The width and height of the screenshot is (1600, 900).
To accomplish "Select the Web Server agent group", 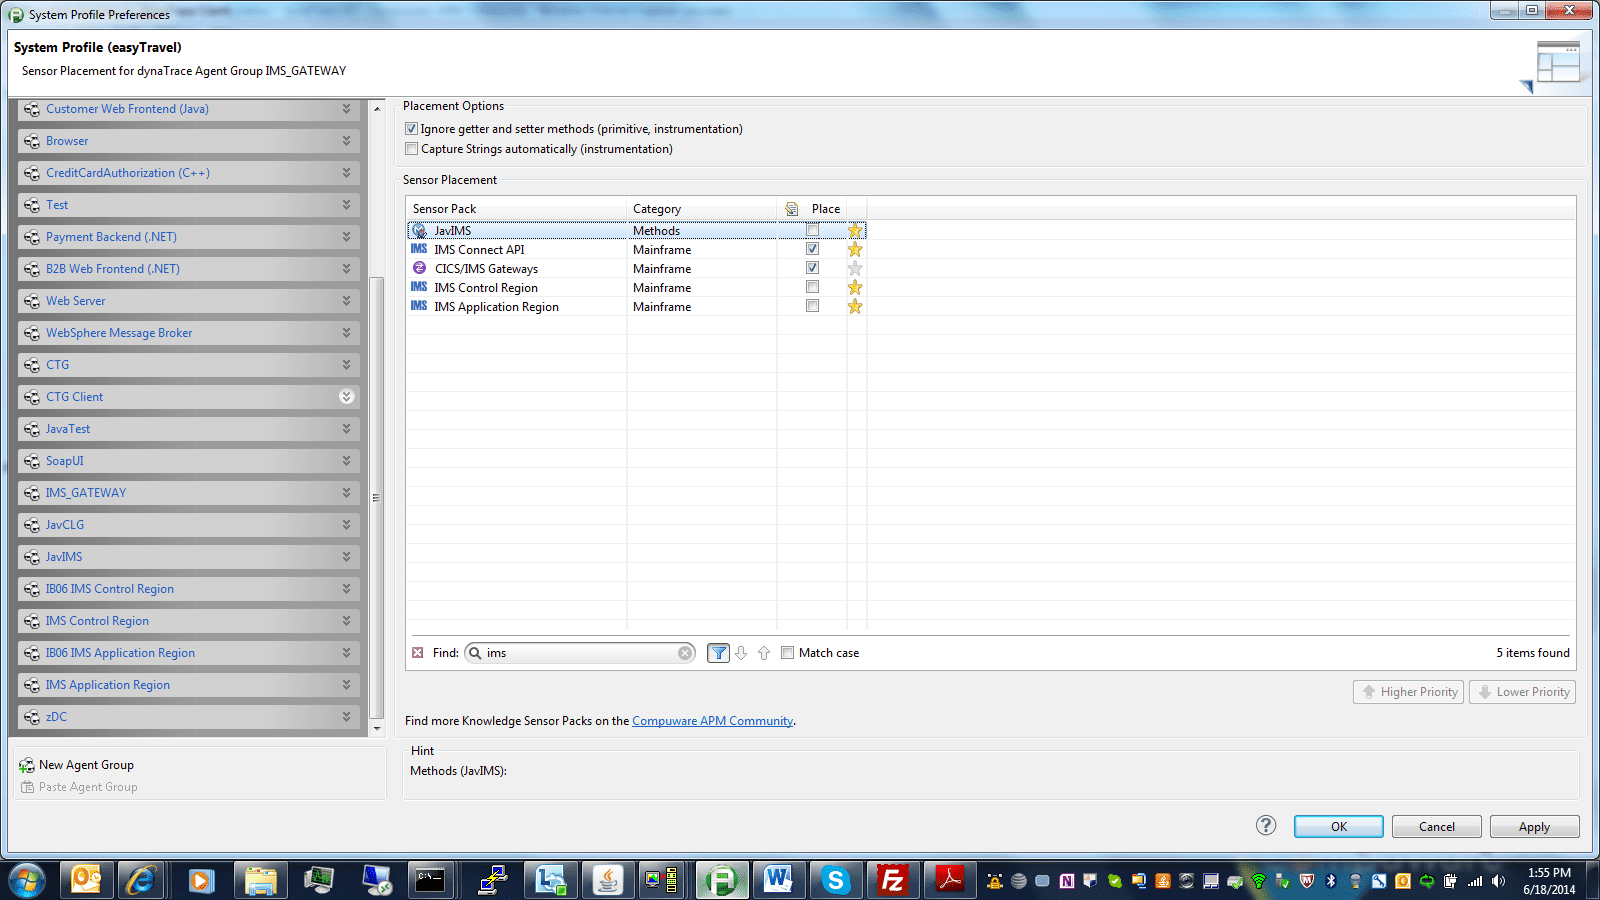I will (189, 301).
